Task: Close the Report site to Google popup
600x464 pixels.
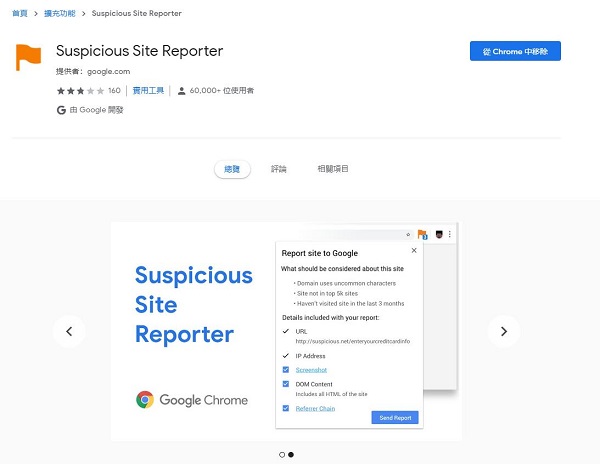Action: click(414, 251)
